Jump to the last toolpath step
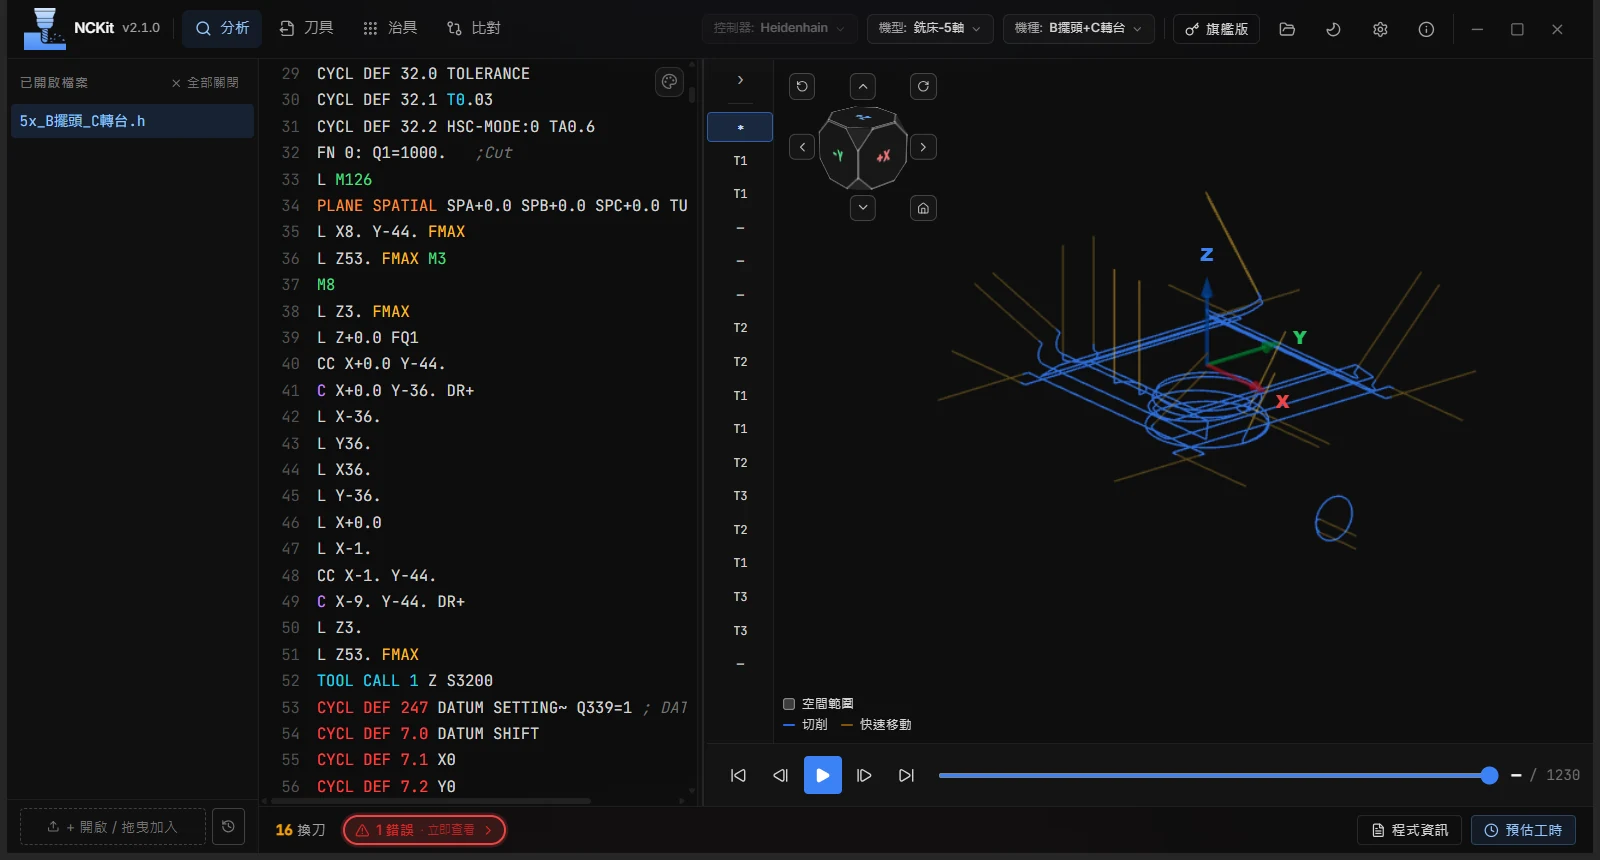Image resolution: width=1600 pixels, height=860 pixels. click(907, 775)
